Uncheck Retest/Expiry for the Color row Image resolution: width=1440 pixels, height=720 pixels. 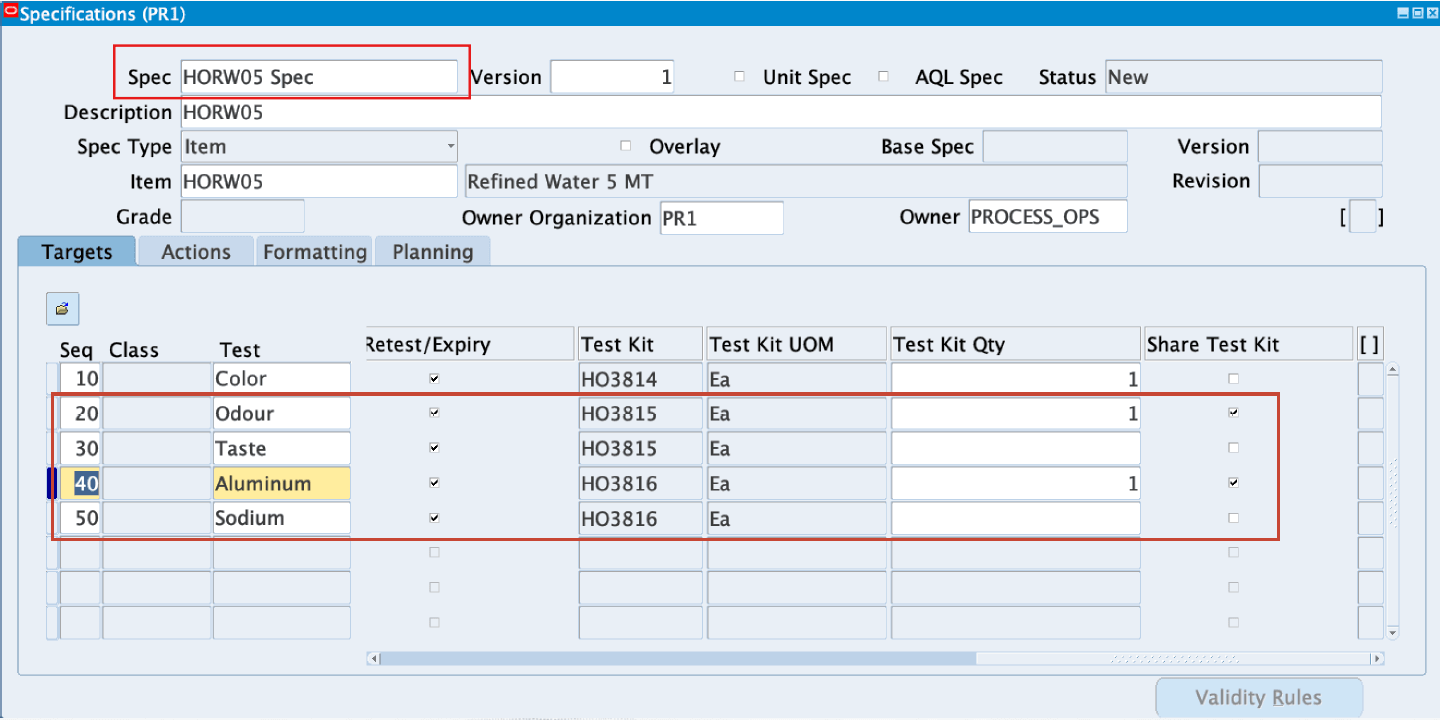click(434, 379)
